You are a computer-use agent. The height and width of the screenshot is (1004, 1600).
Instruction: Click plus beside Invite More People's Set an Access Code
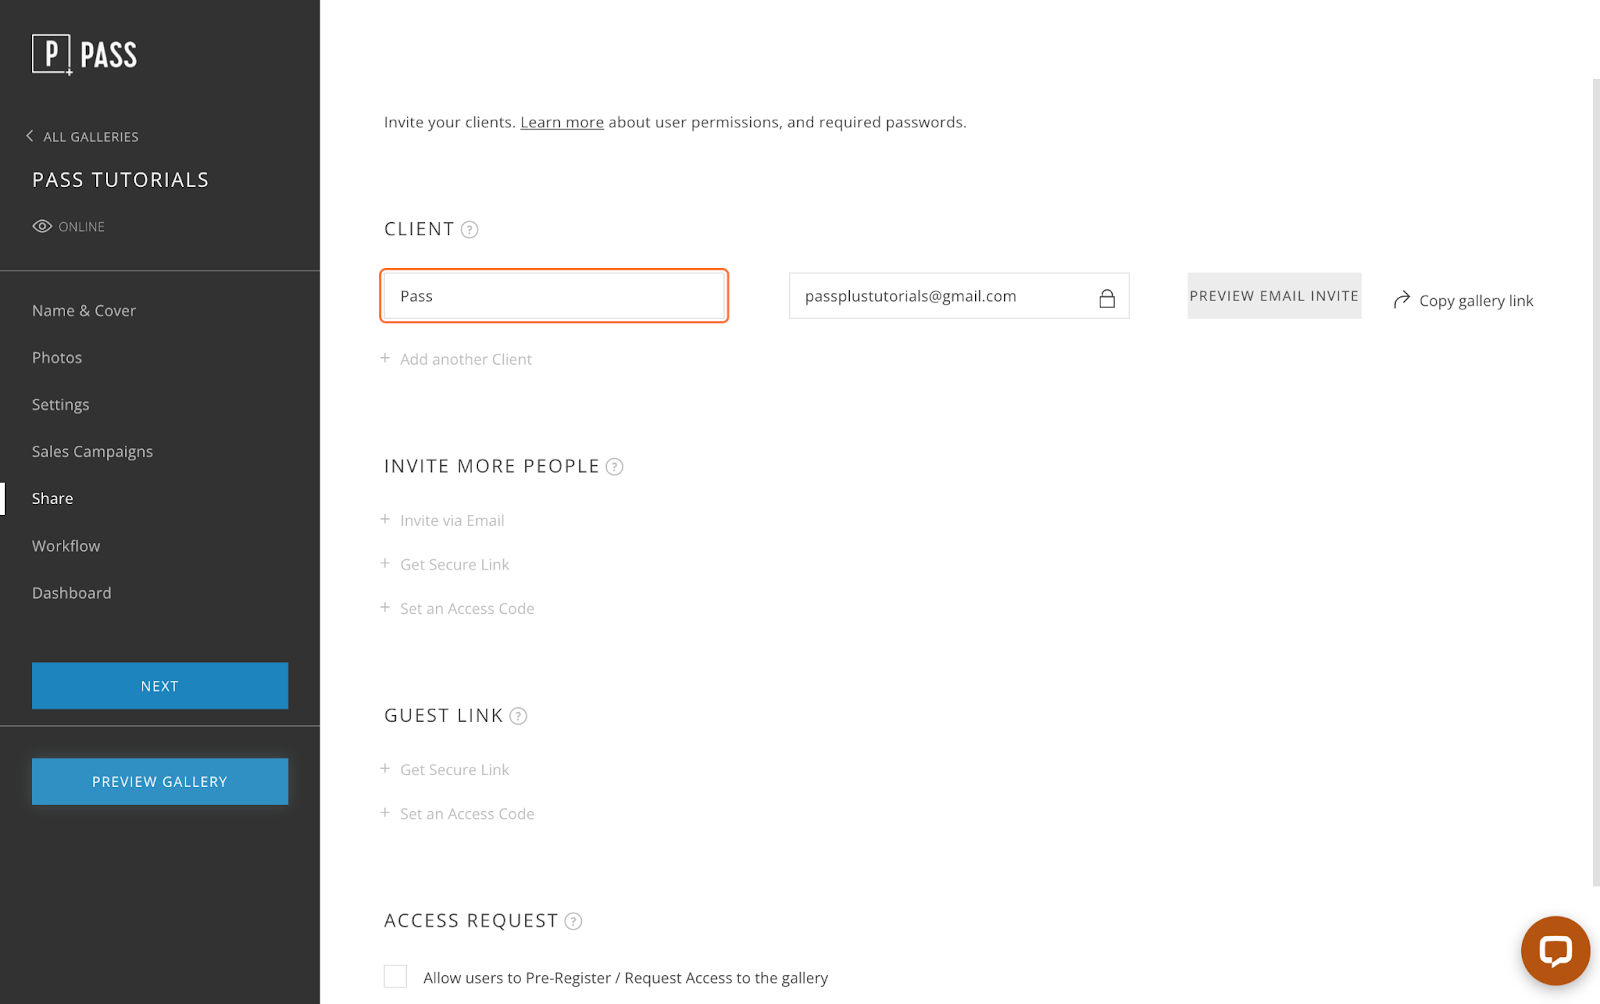(x=385, y=607)
